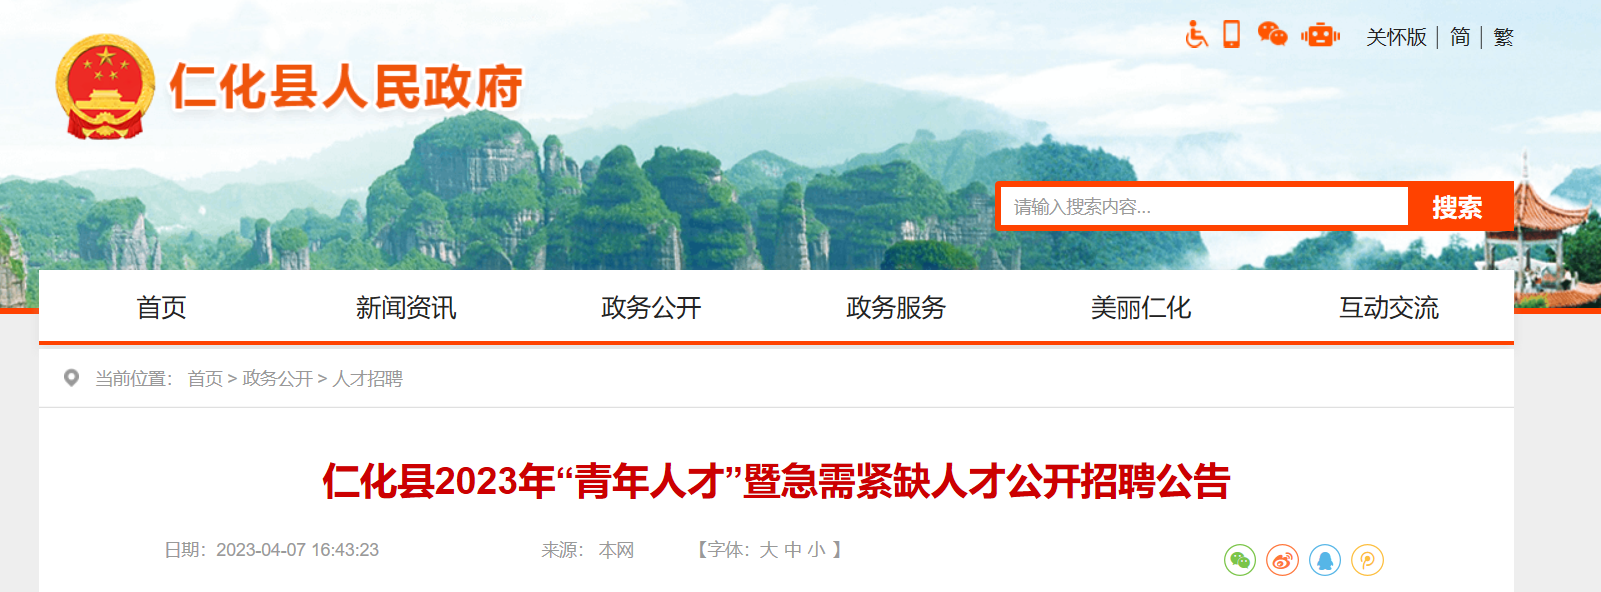Switch to 关怀版 care mode
This screenshot has width=1601, height=592.
pos(1396,37)
